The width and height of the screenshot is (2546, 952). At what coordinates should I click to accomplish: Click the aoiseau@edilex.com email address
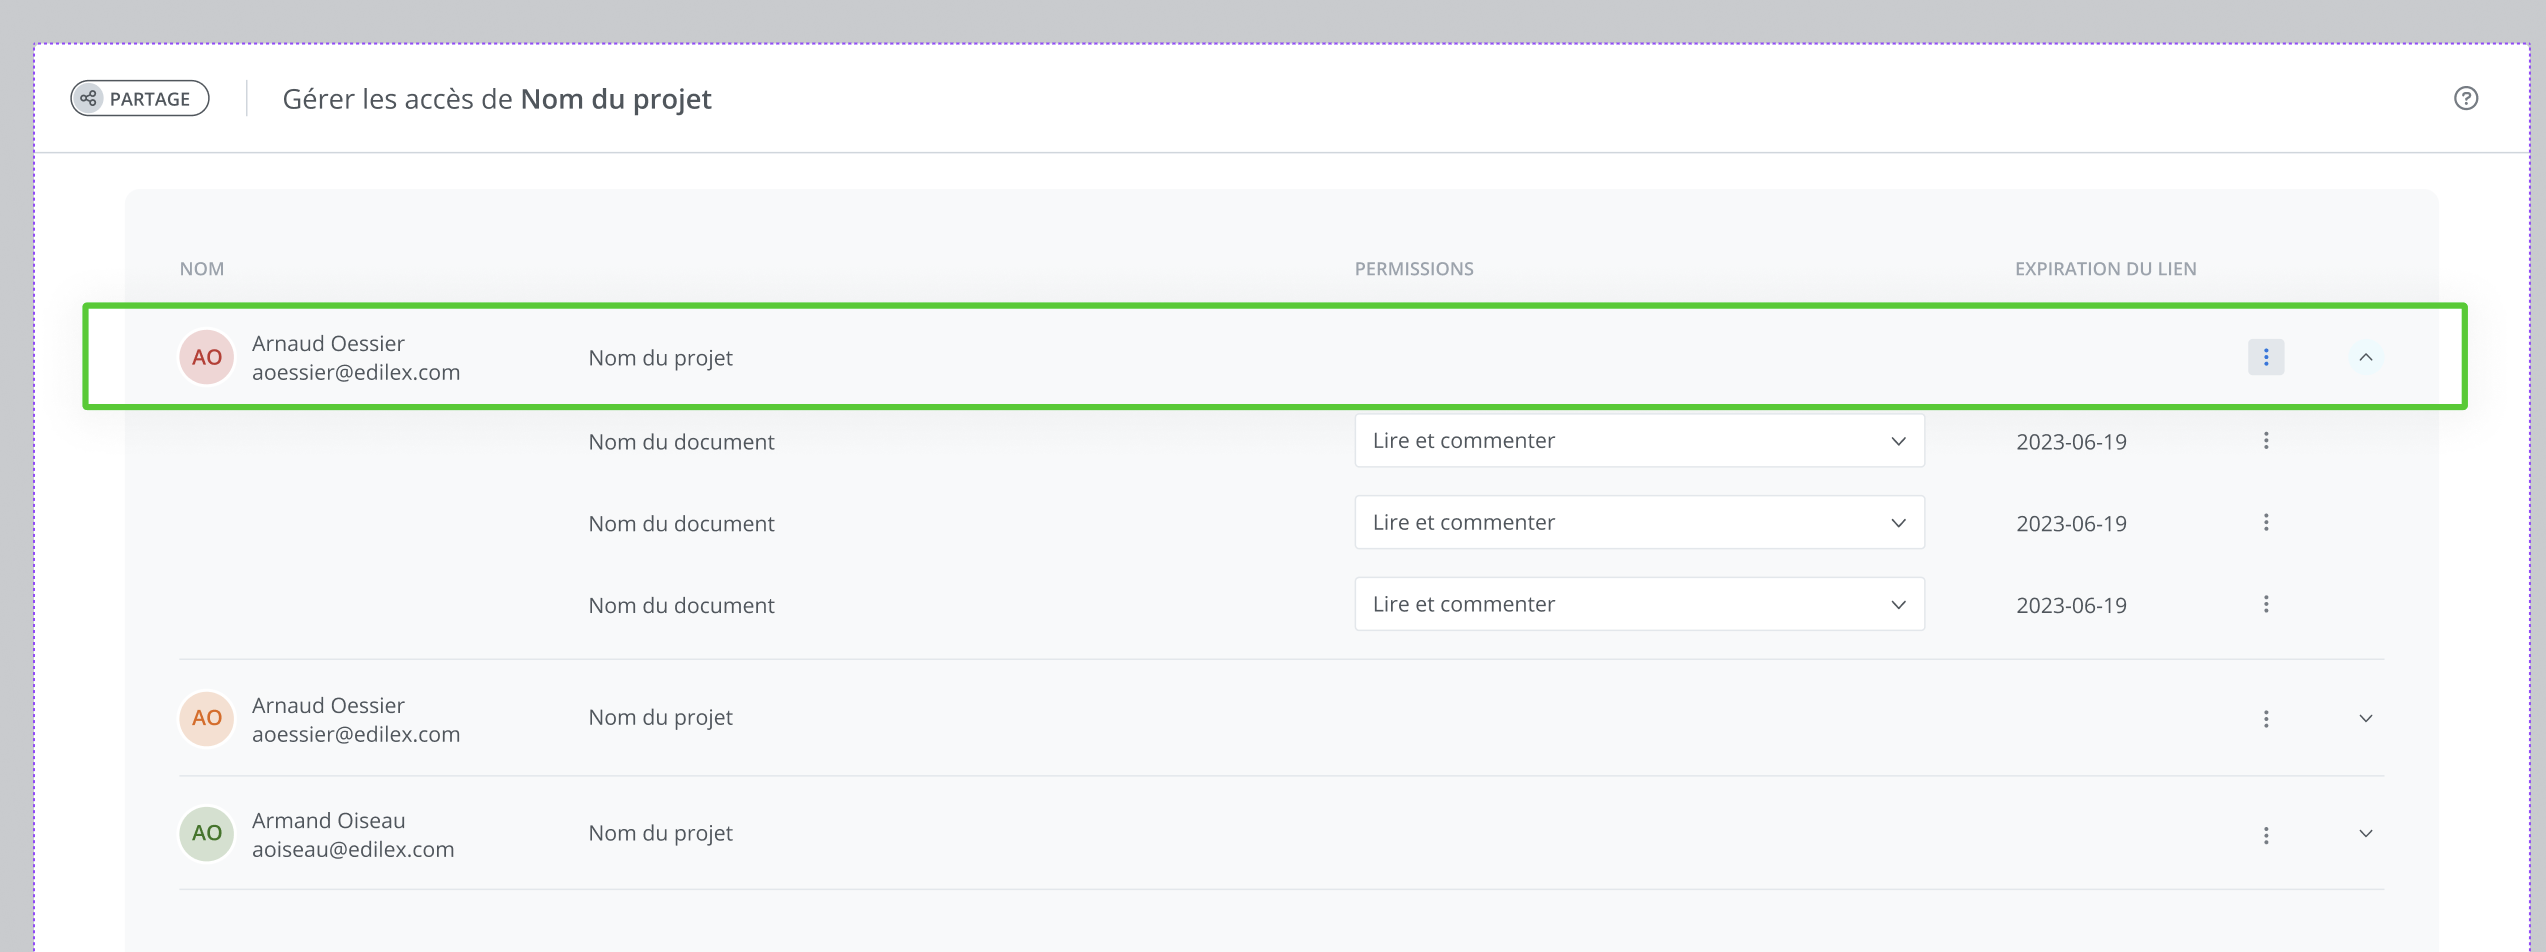coord(353,849)
